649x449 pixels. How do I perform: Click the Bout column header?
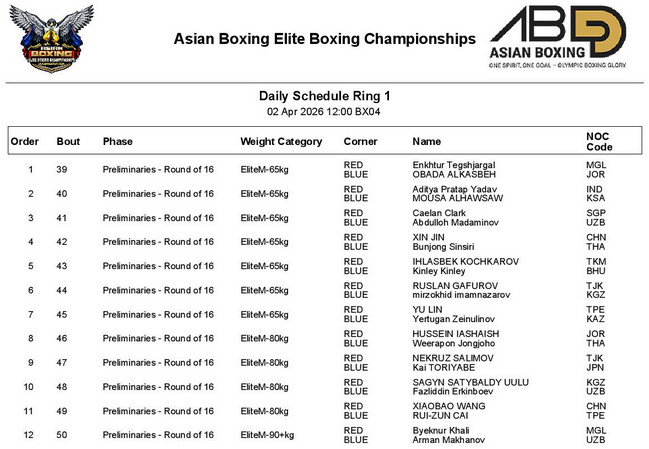pyautogui.click(x=68, y=142)
